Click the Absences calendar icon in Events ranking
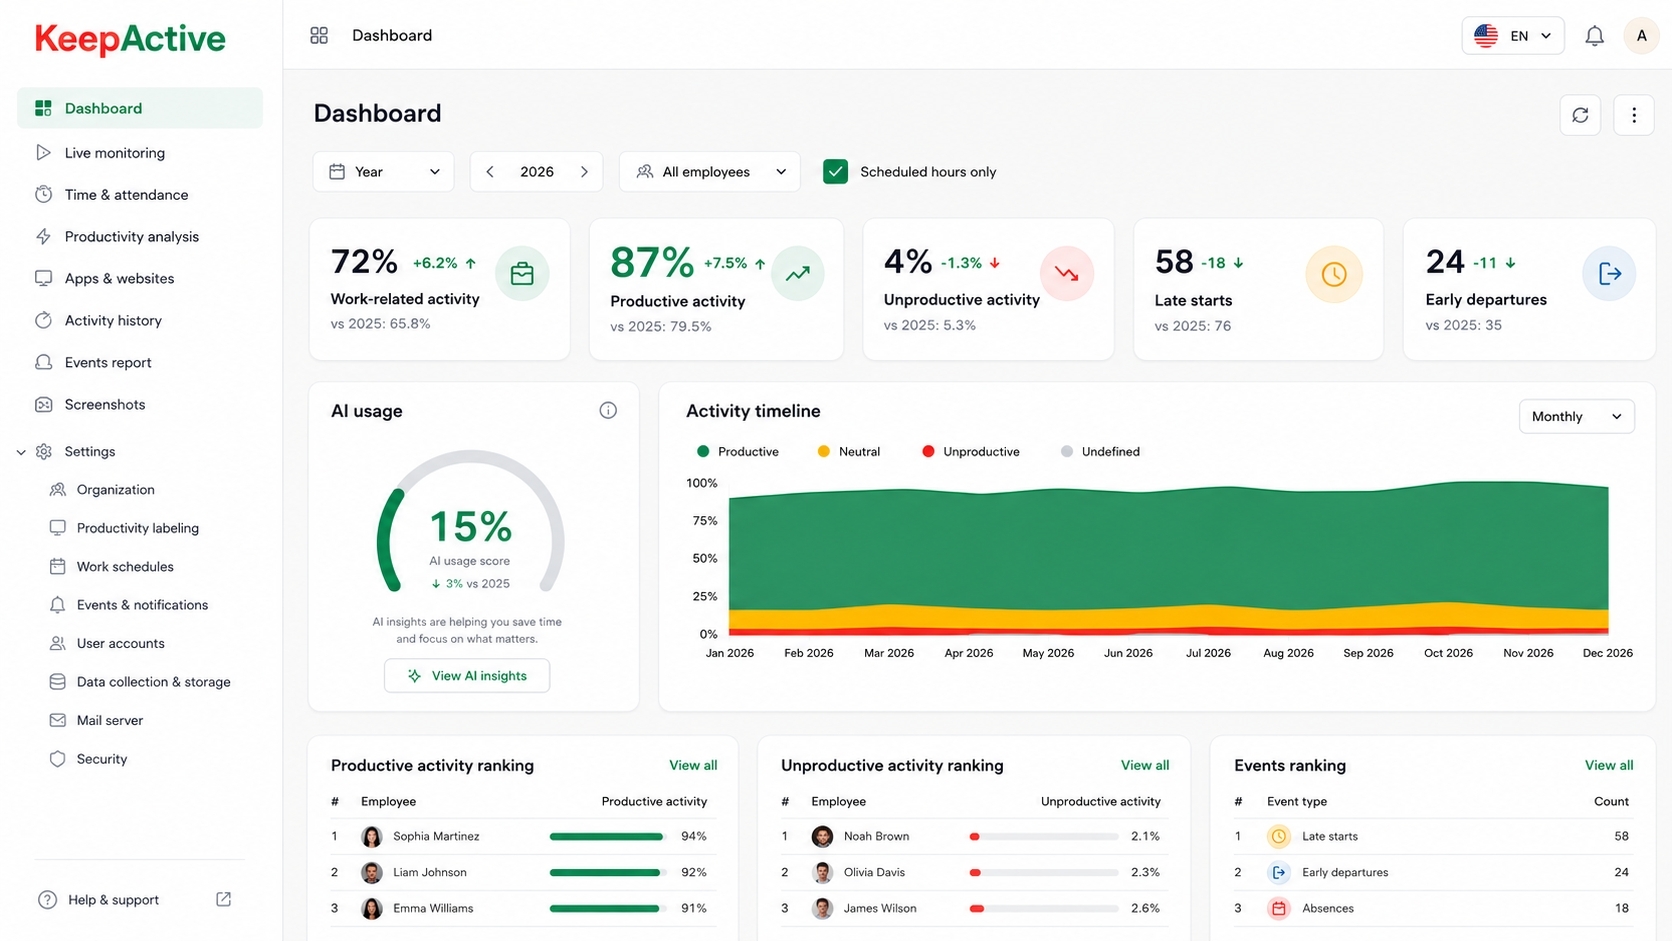The image size is (1672, 941). [1278, 908]
